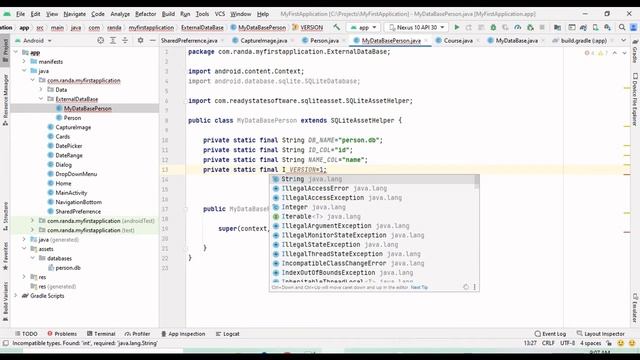The image size is (640, 360).
Task: Open the Android project view dropdown
Action: point(33,40)
